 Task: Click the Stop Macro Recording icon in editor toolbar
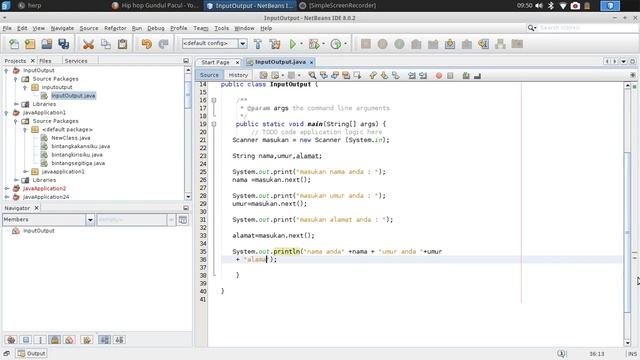[x=450, y=75]
